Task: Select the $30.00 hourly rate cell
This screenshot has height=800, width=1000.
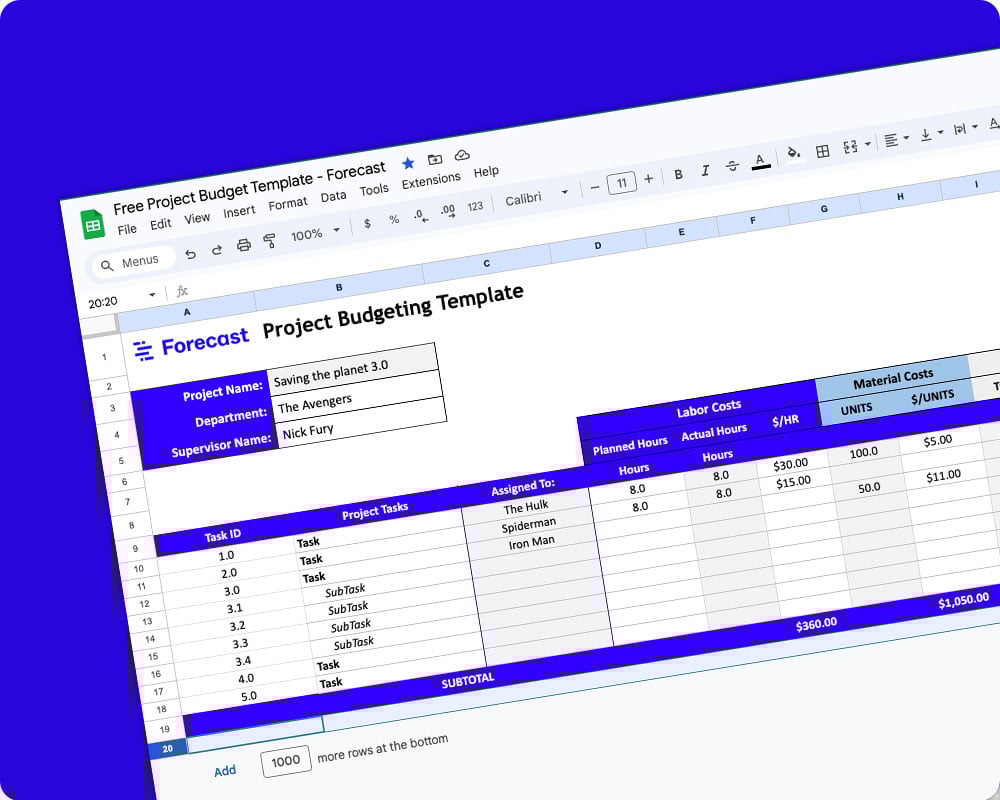Action: coord(791,464)
